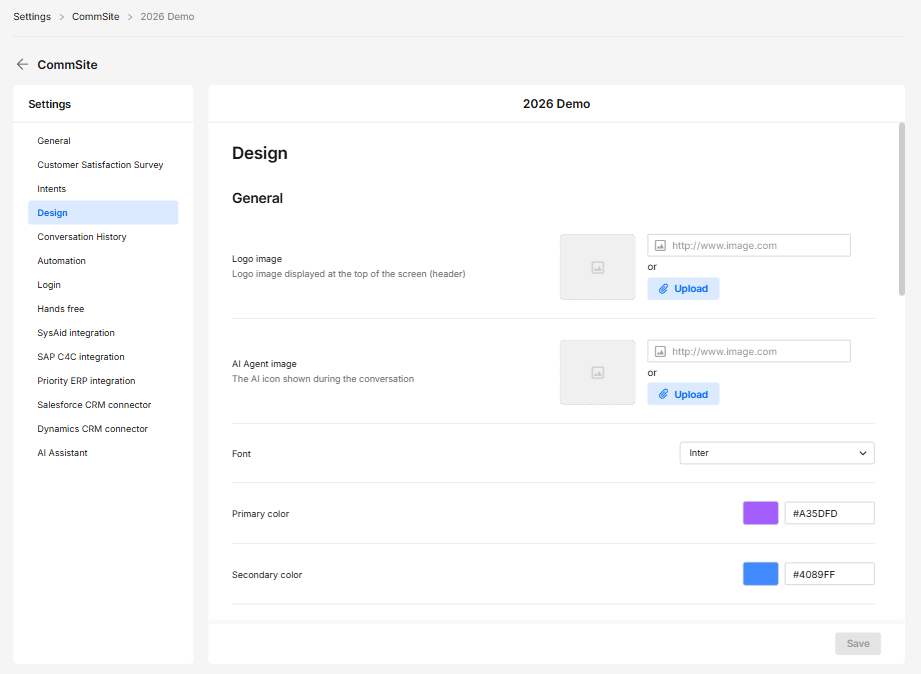Image resolution: width=921 pixels, height=674 pixels.
Task: Click the image icon in Logo URL field
Action: click(660, 246)
